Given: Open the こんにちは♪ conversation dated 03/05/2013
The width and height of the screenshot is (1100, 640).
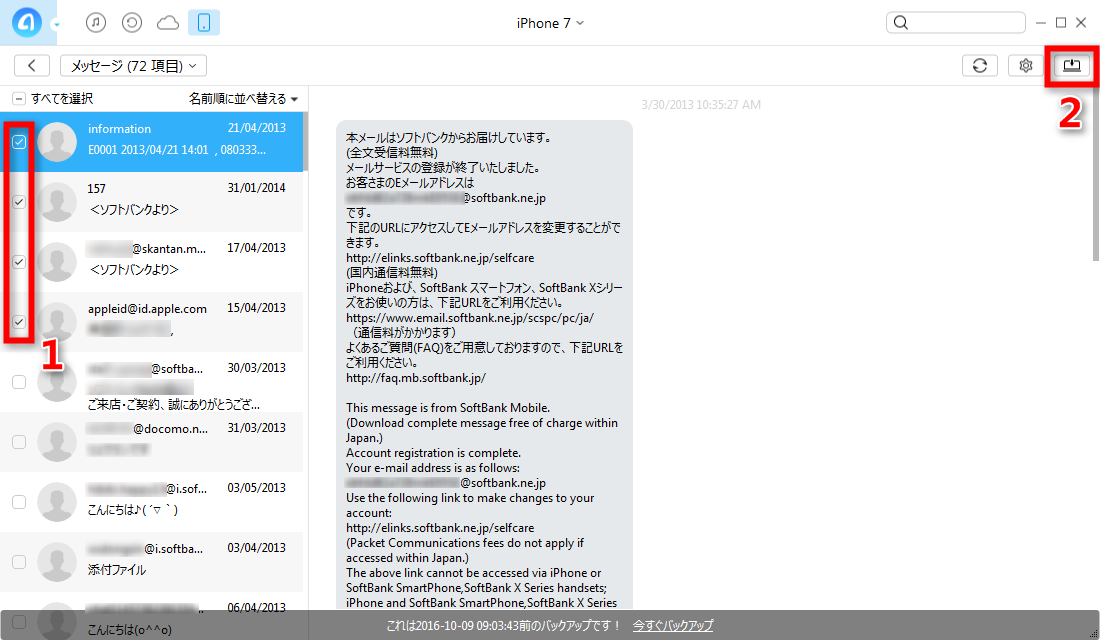Looking at the screenshot, I should (x=152, y=502).
